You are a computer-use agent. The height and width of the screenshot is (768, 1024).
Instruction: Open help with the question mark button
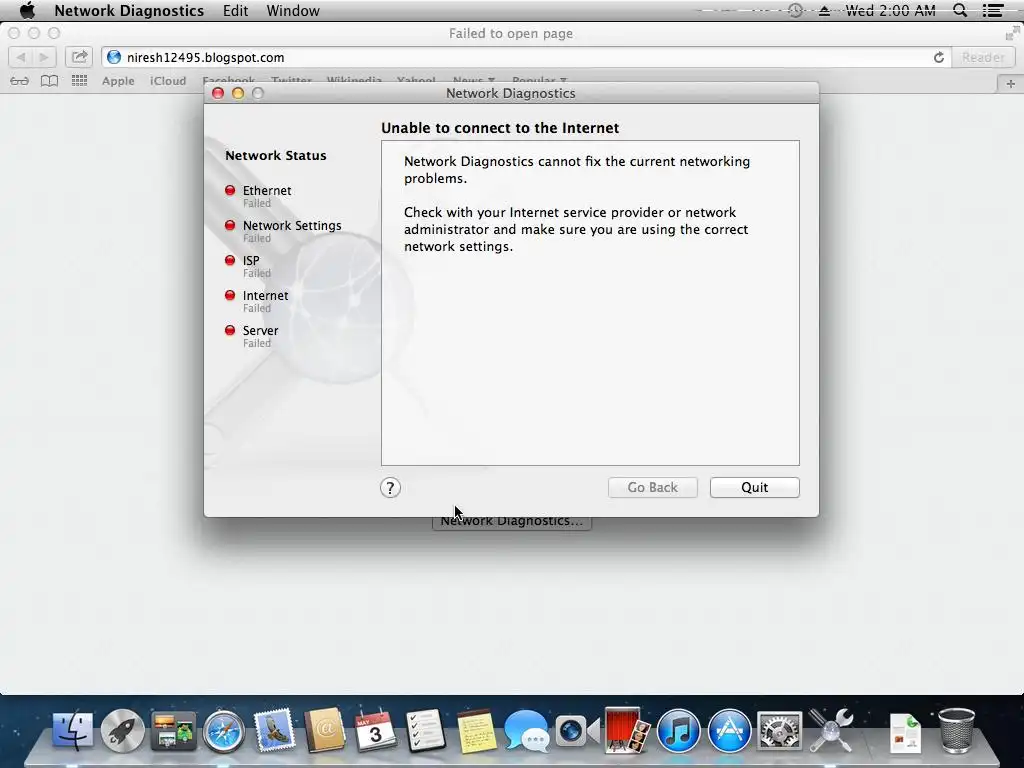coord(390,488)
